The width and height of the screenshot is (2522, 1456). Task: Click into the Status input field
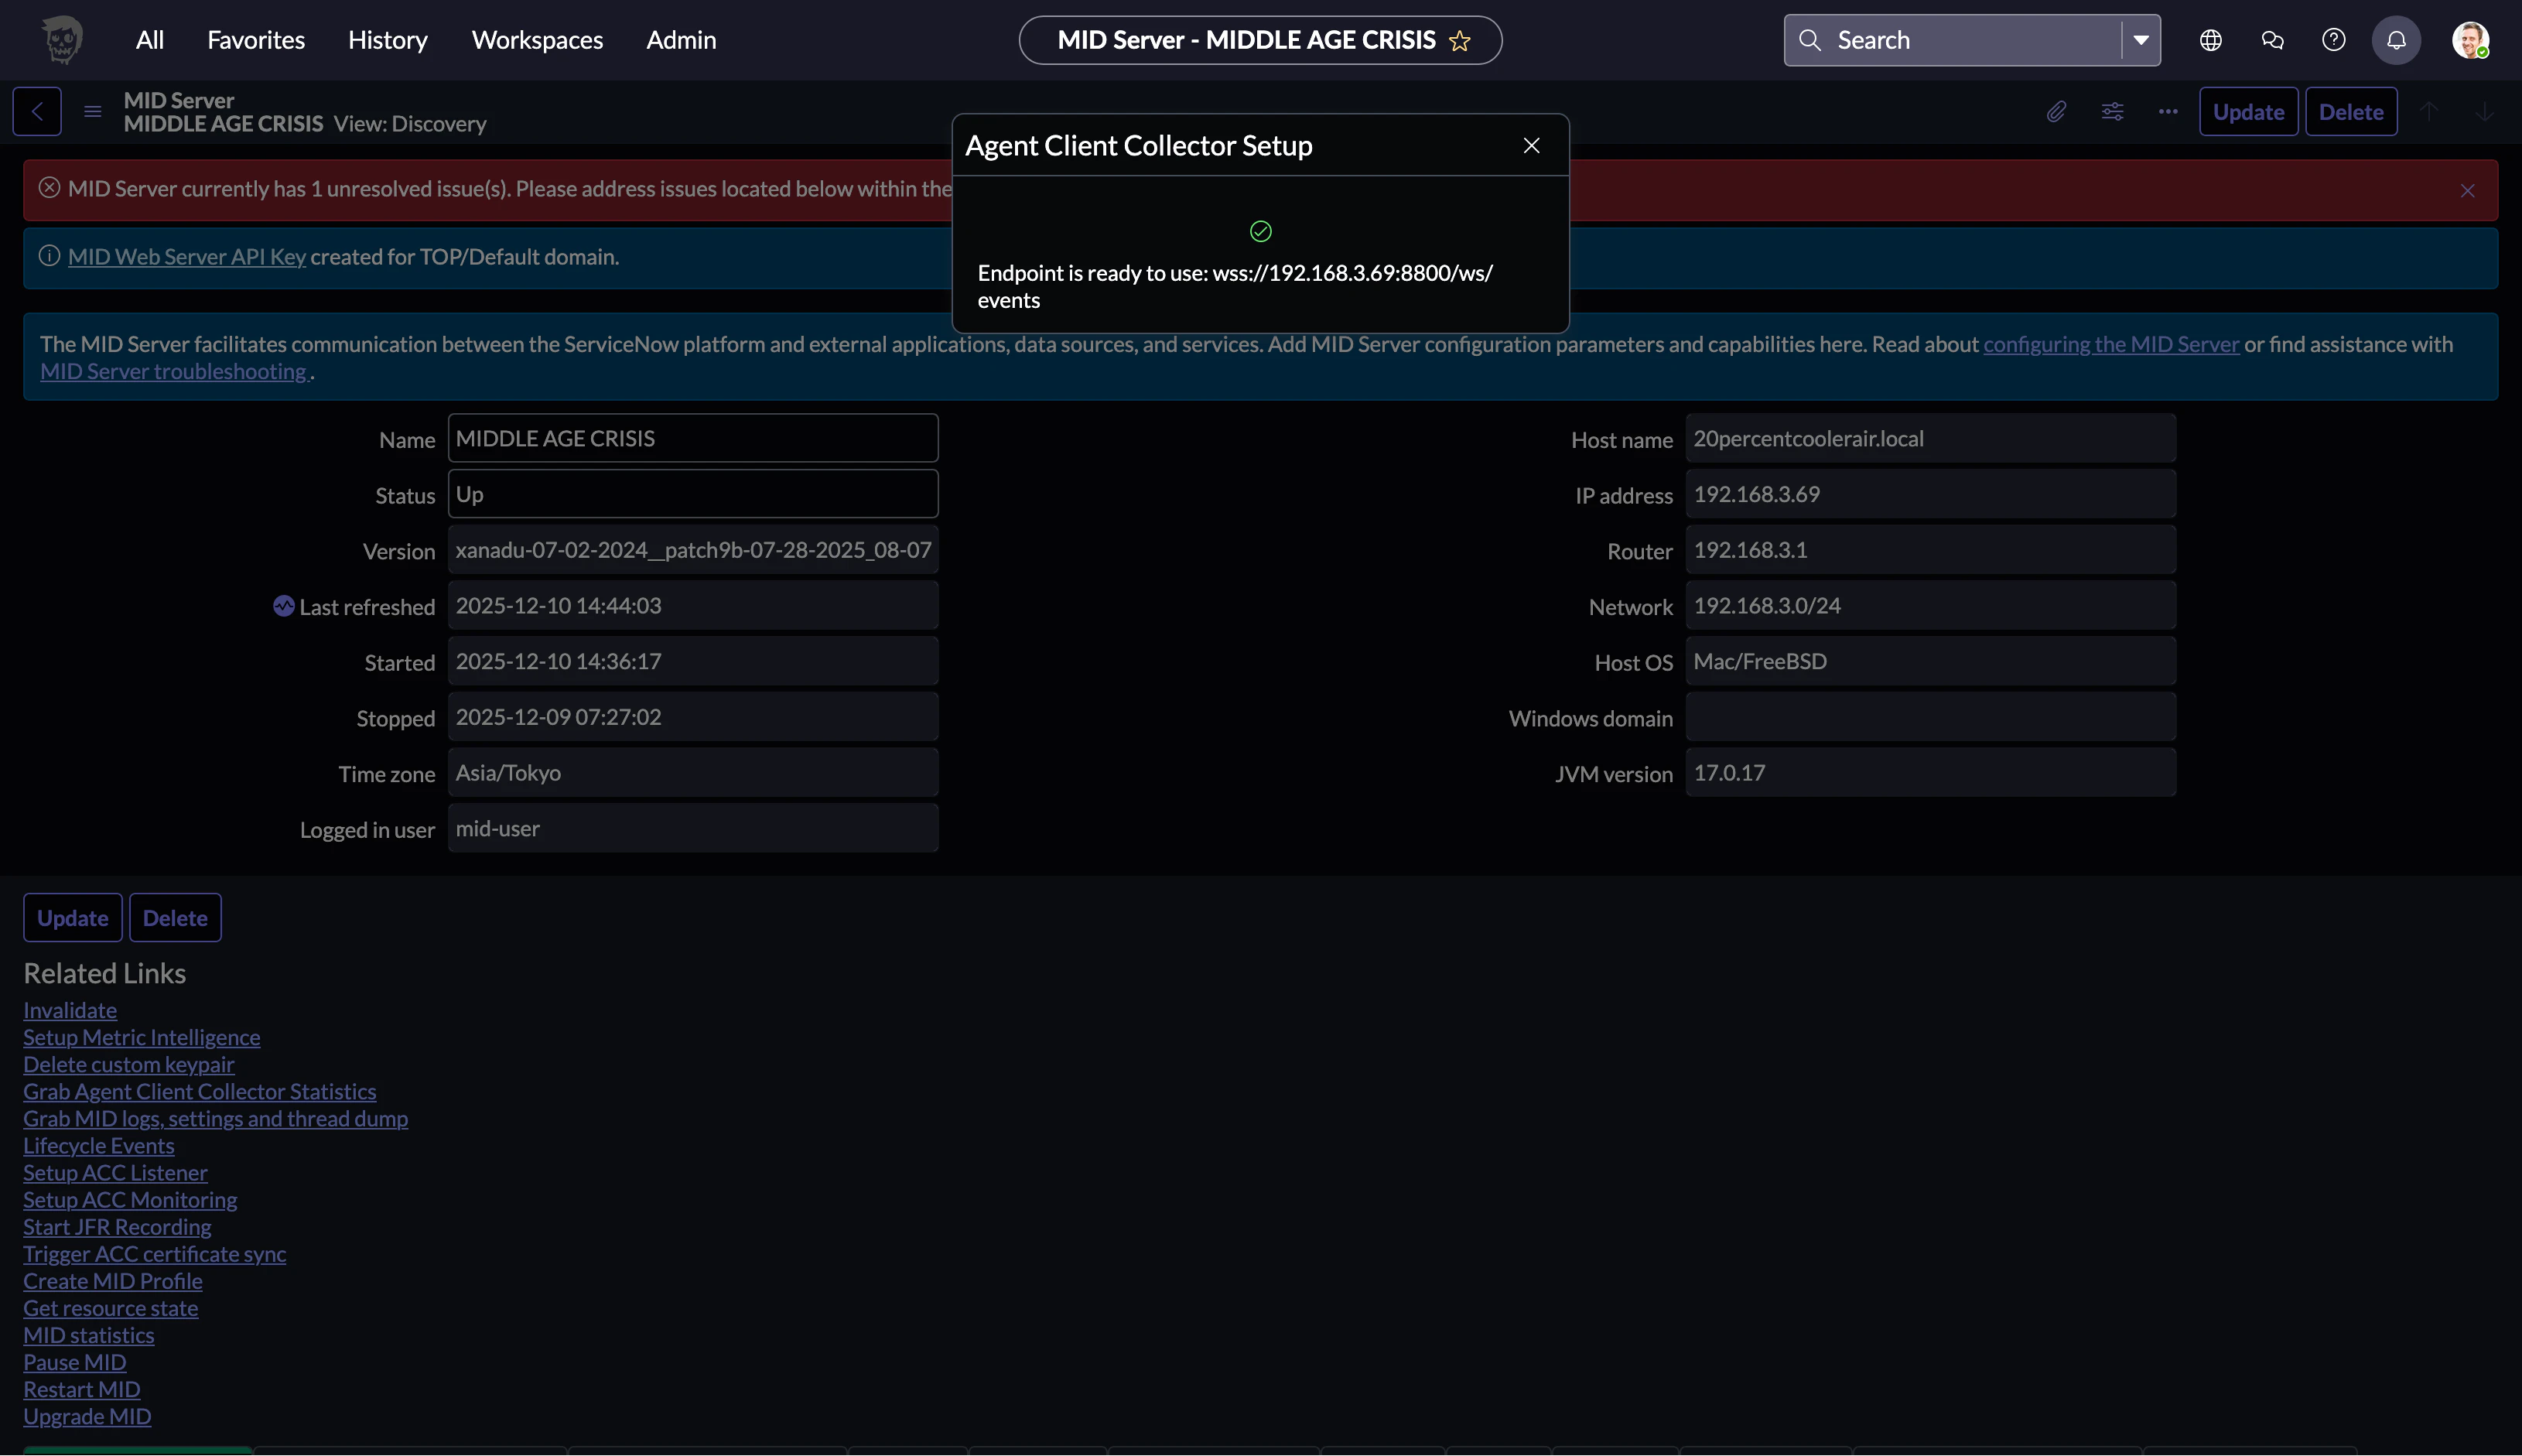693,494
